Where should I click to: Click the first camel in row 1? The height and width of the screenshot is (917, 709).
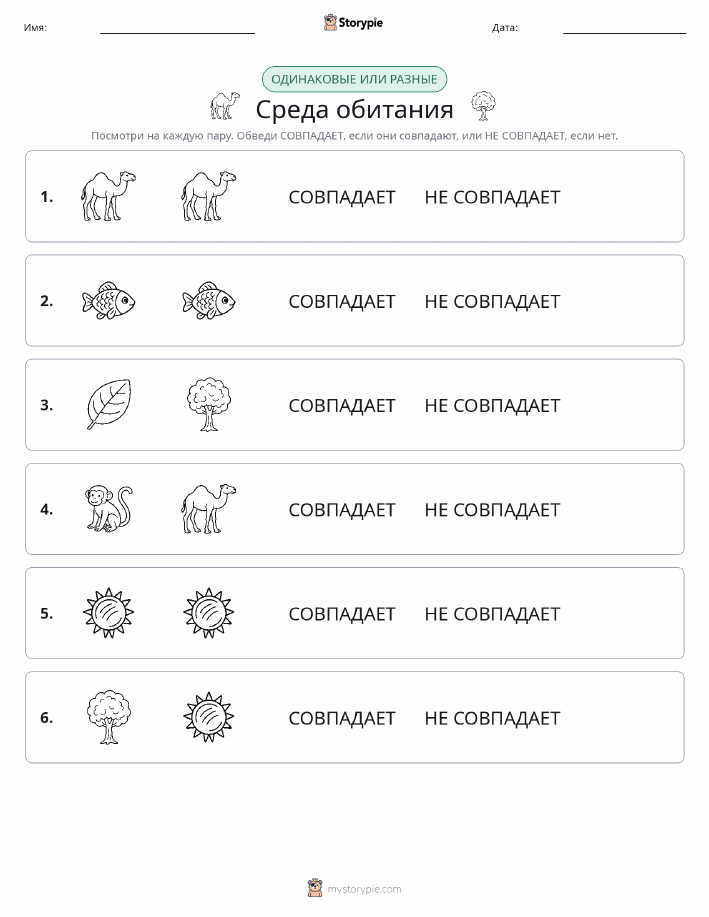108,196
